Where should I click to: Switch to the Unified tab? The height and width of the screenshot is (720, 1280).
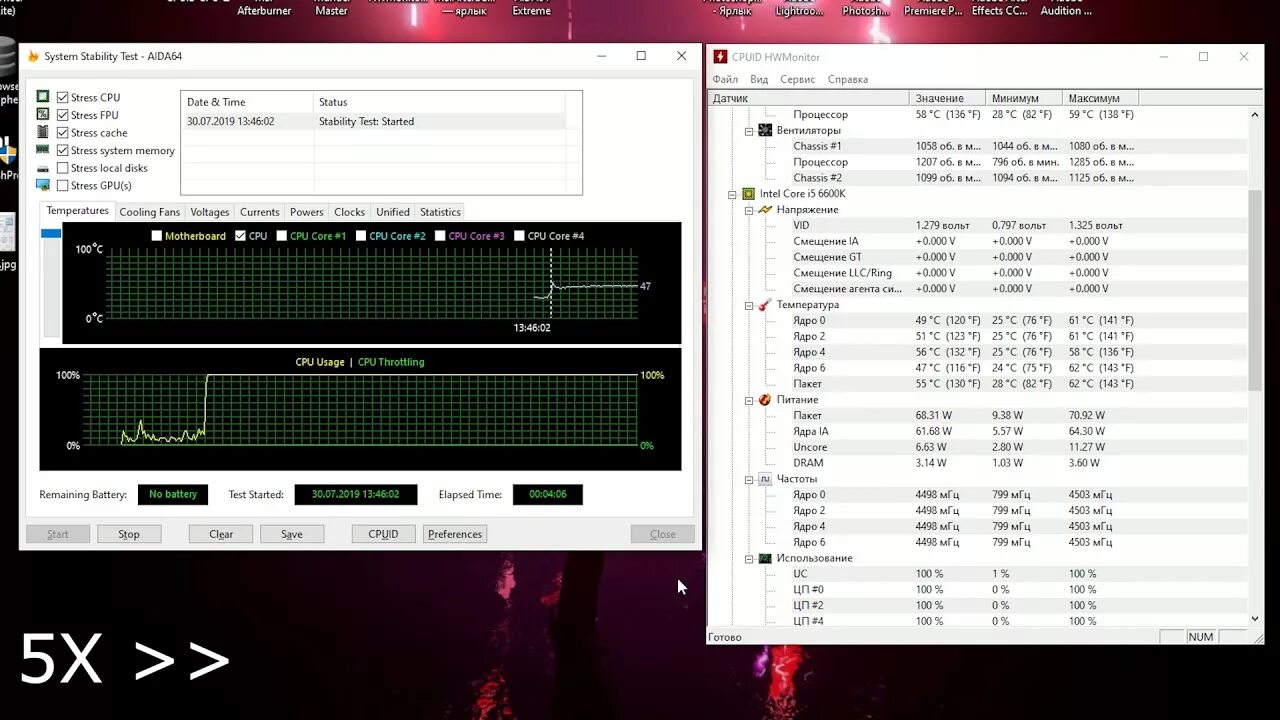click(x=393, y=212)
